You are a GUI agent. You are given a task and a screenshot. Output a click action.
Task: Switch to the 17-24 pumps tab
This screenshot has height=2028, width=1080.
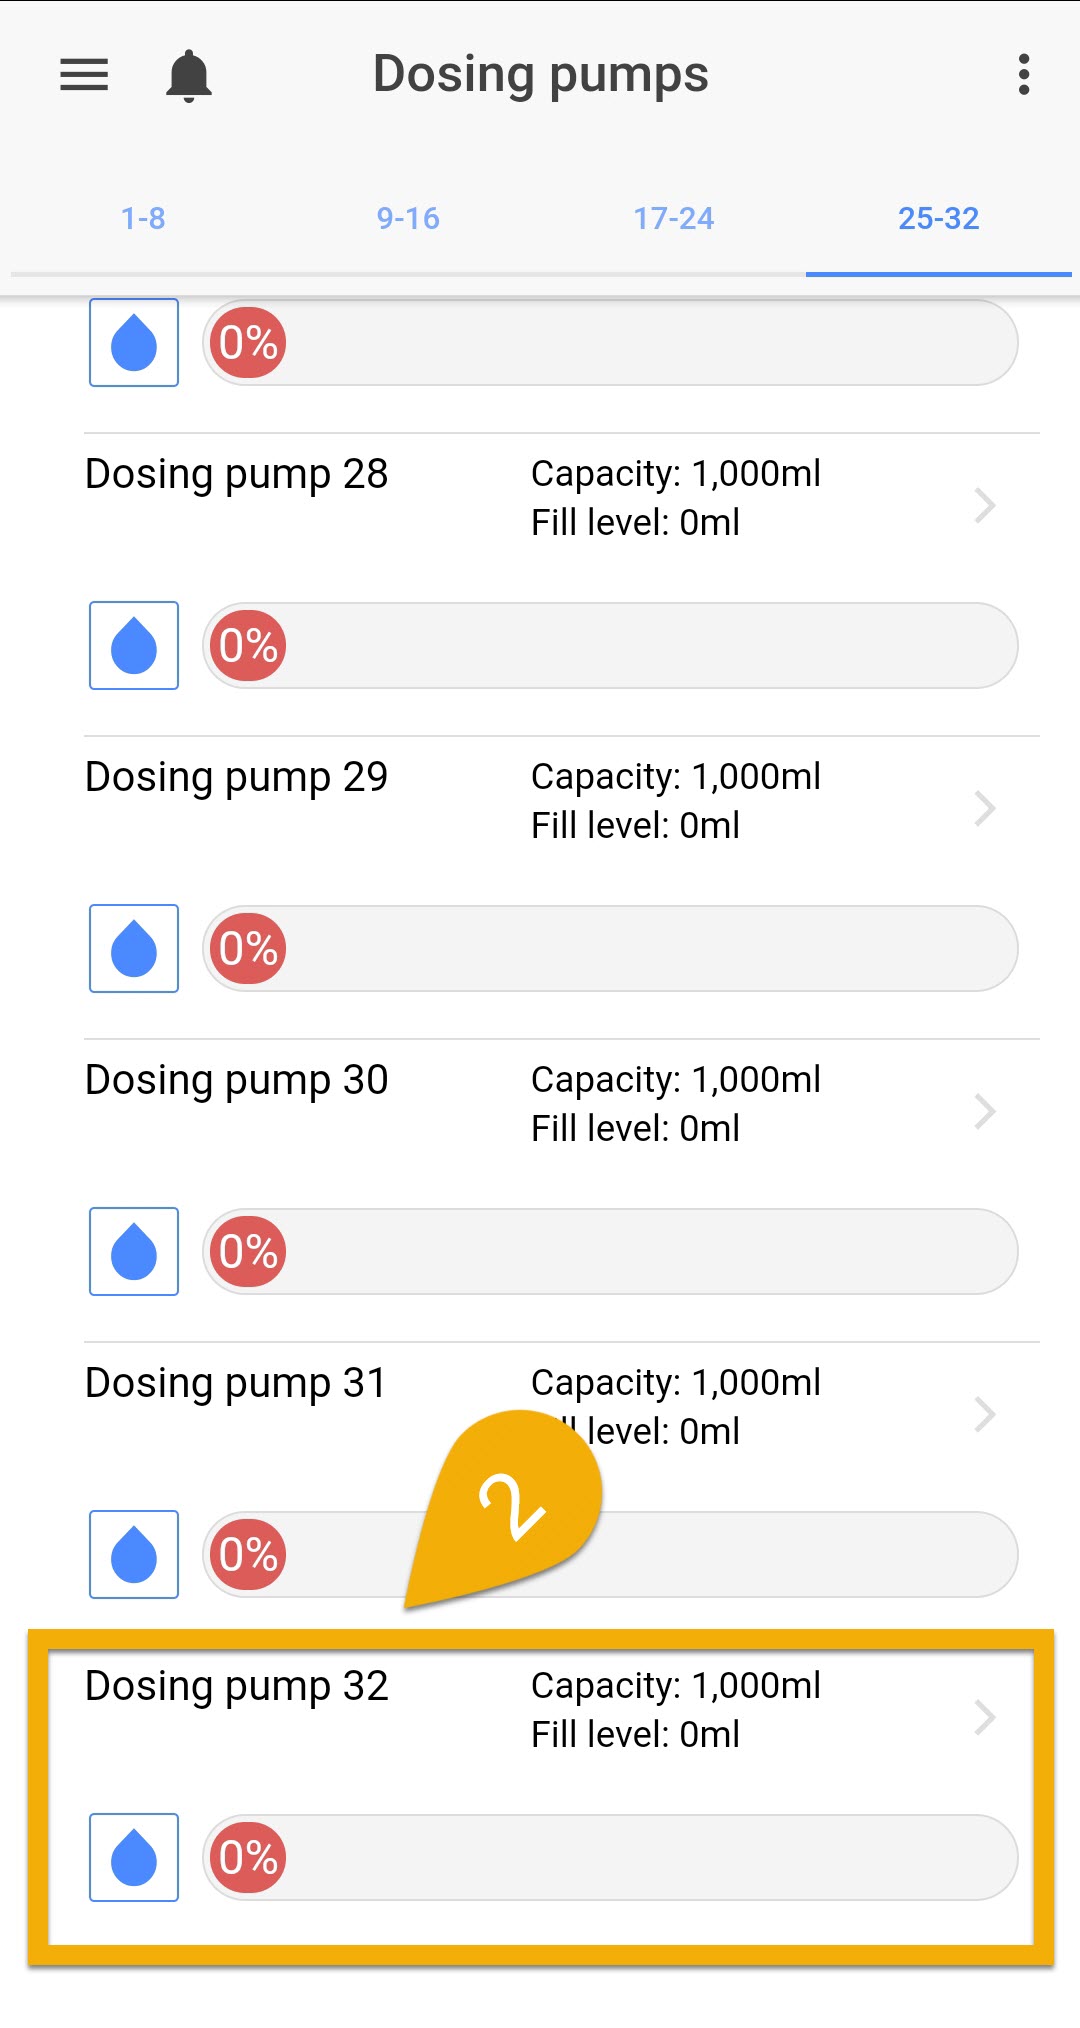point(674,218)
